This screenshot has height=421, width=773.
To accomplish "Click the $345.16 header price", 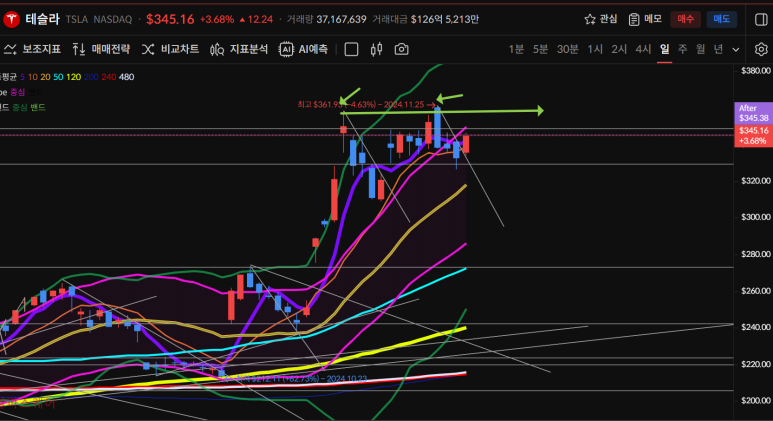I will click(170, 19).
